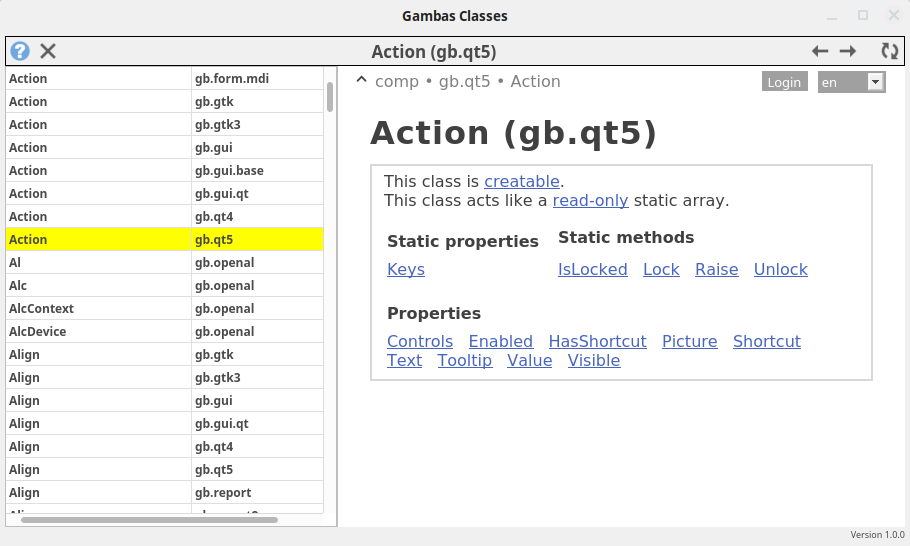Select the Al class row
Viewport: 910px width, 546px height.
click(165, 263)
